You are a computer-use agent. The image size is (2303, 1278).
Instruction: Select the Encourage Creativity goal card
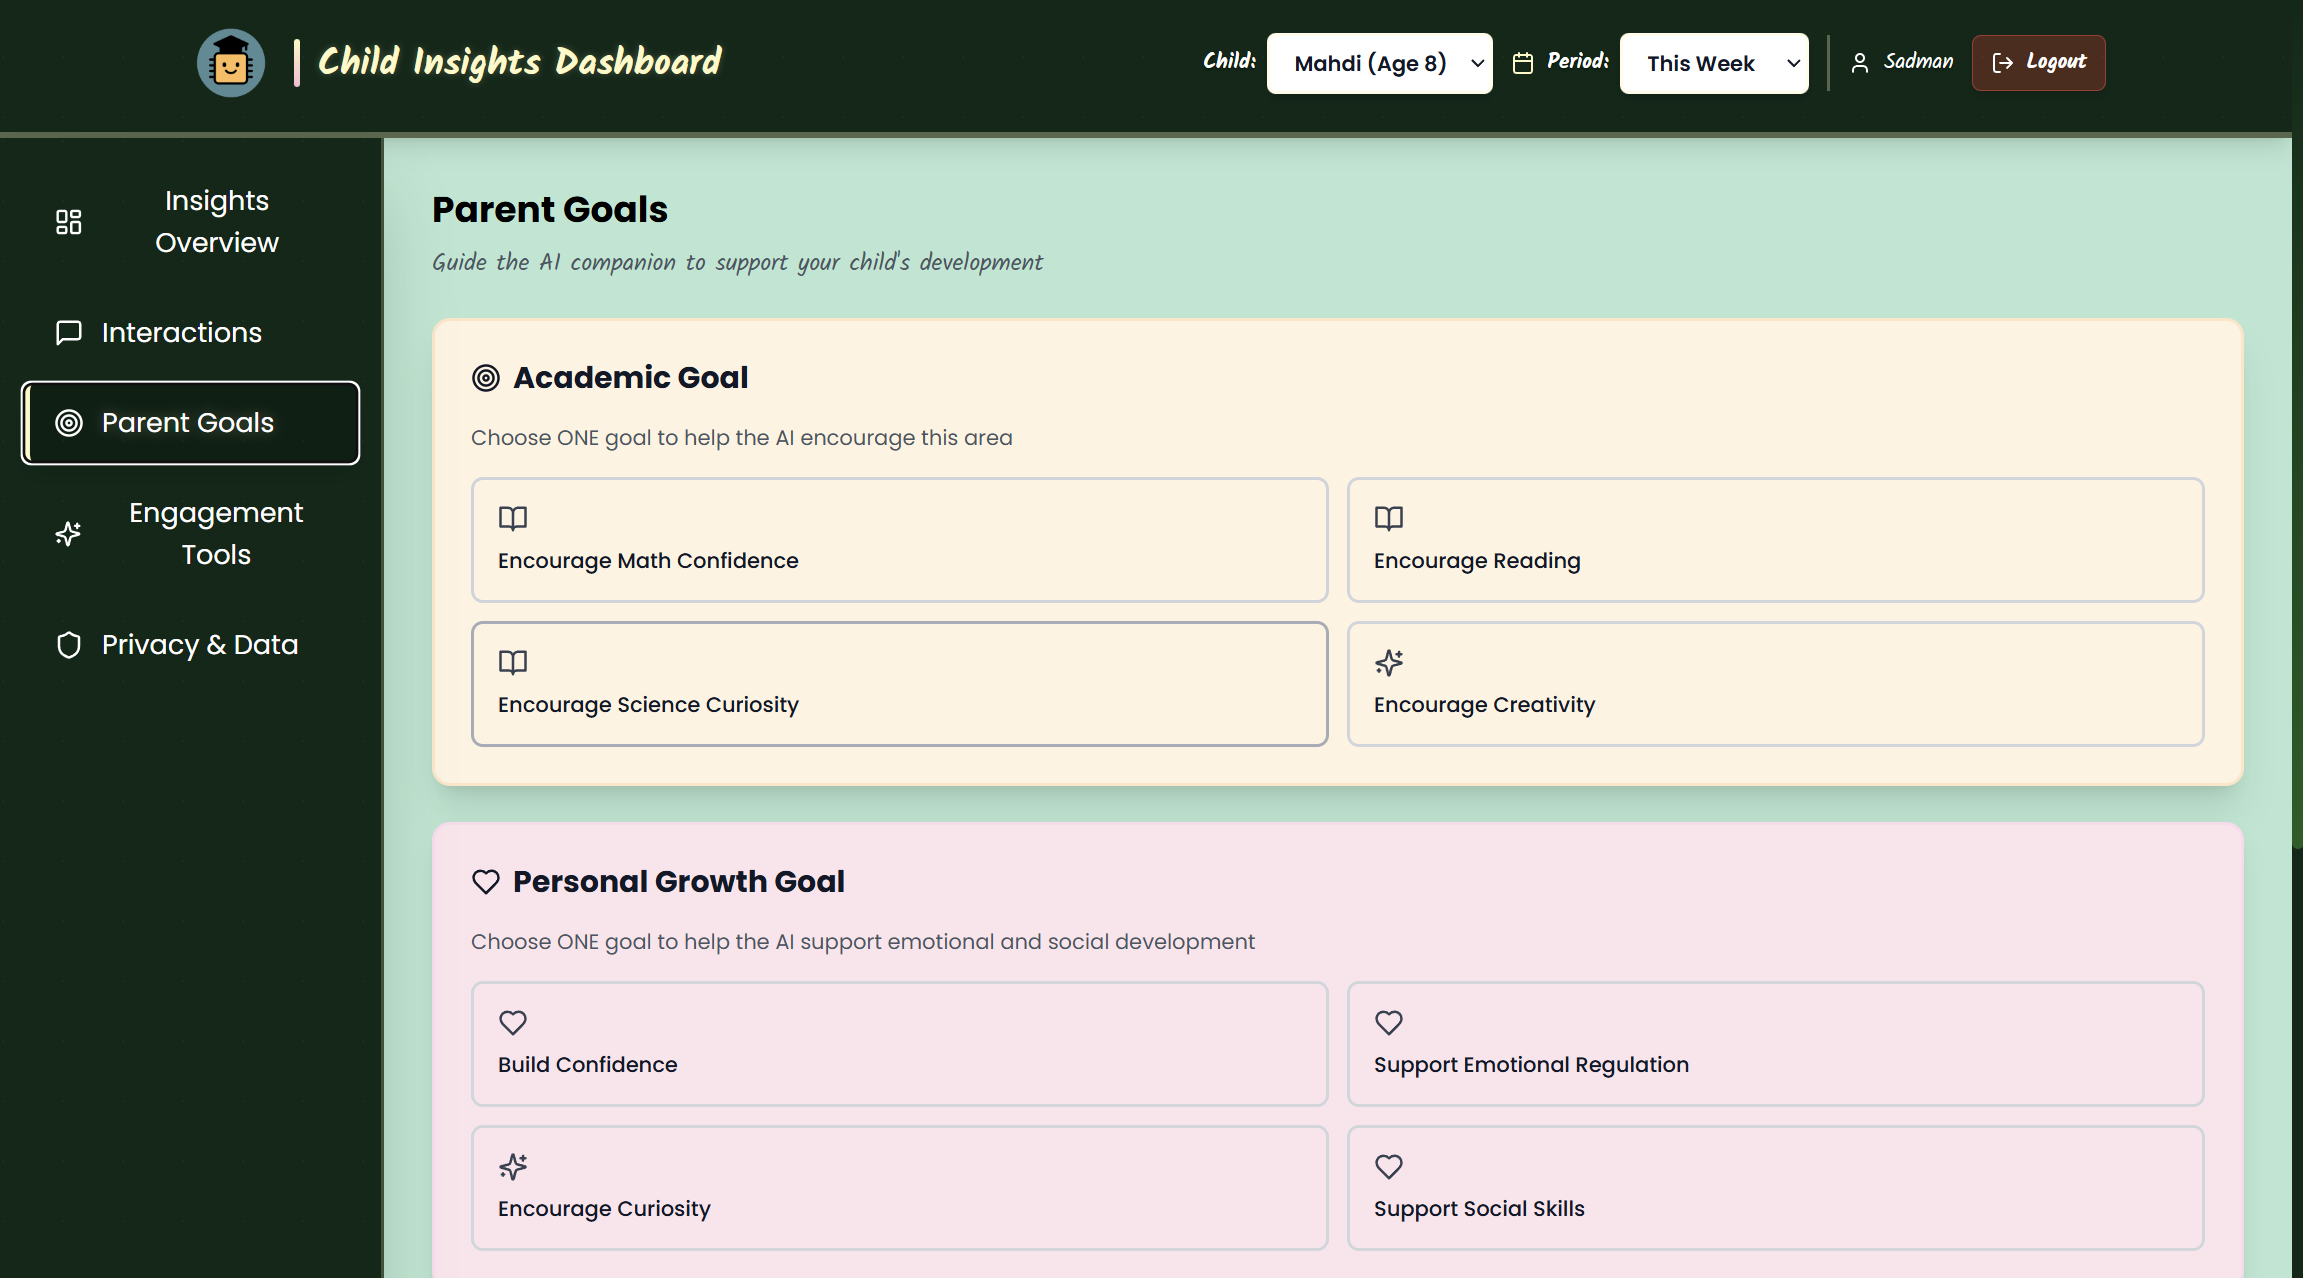pos(1775,684)
